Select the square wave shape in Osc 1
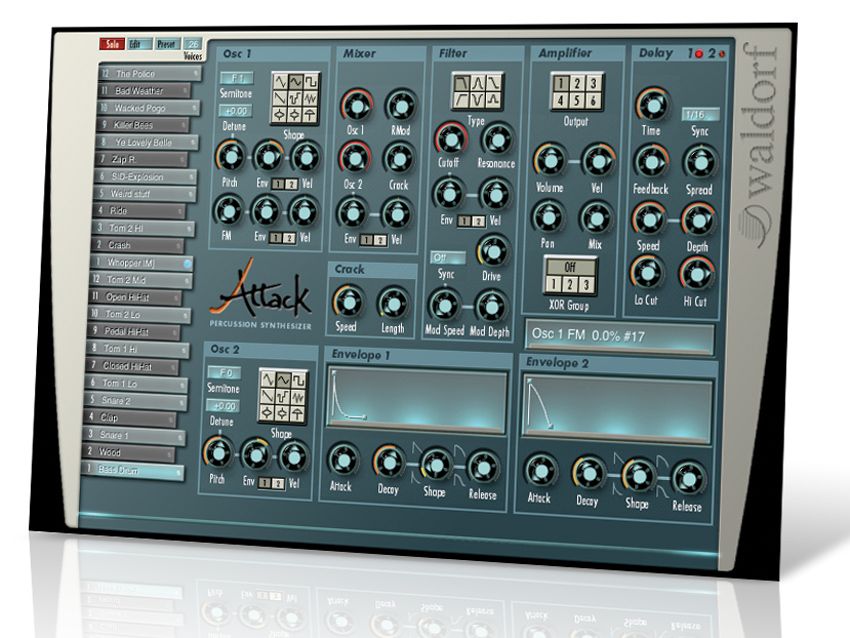The height and width of the screenshot is (638, 850). (311, 81)
